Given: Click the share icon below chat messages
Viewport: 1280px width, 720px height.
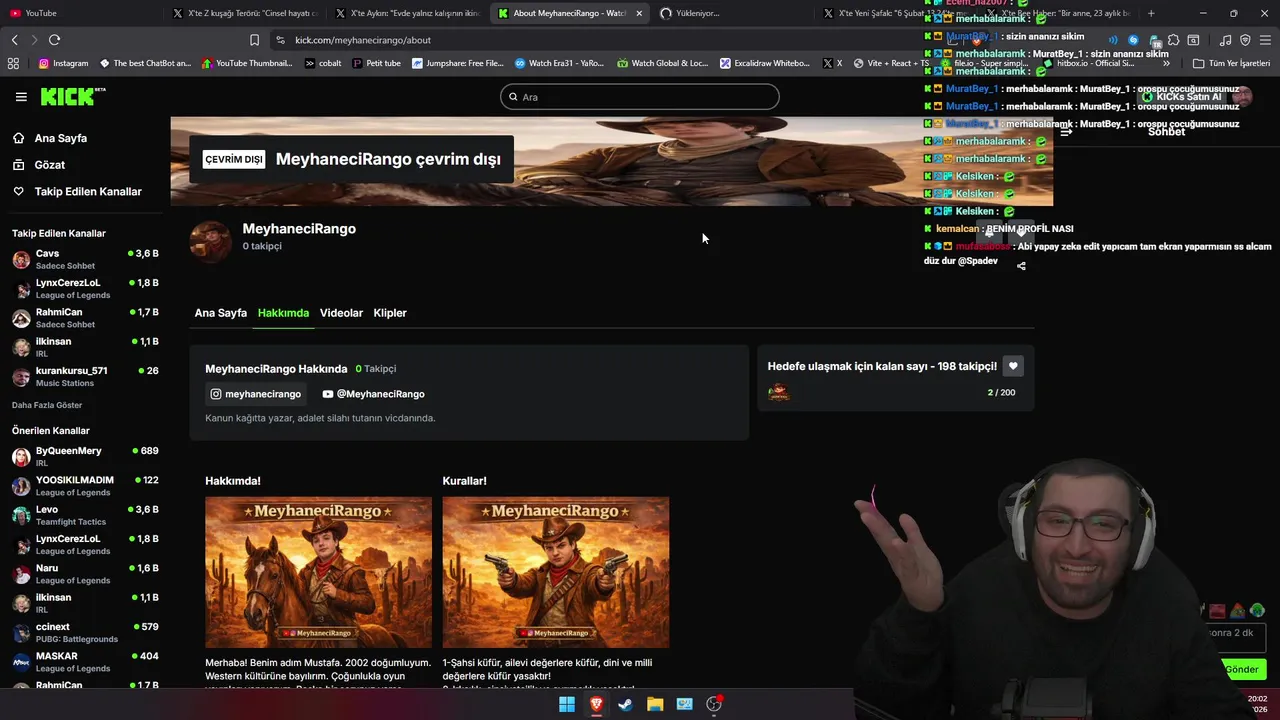Looking at the screenshot, I should pyautogui.click(x=1021, y=266).
